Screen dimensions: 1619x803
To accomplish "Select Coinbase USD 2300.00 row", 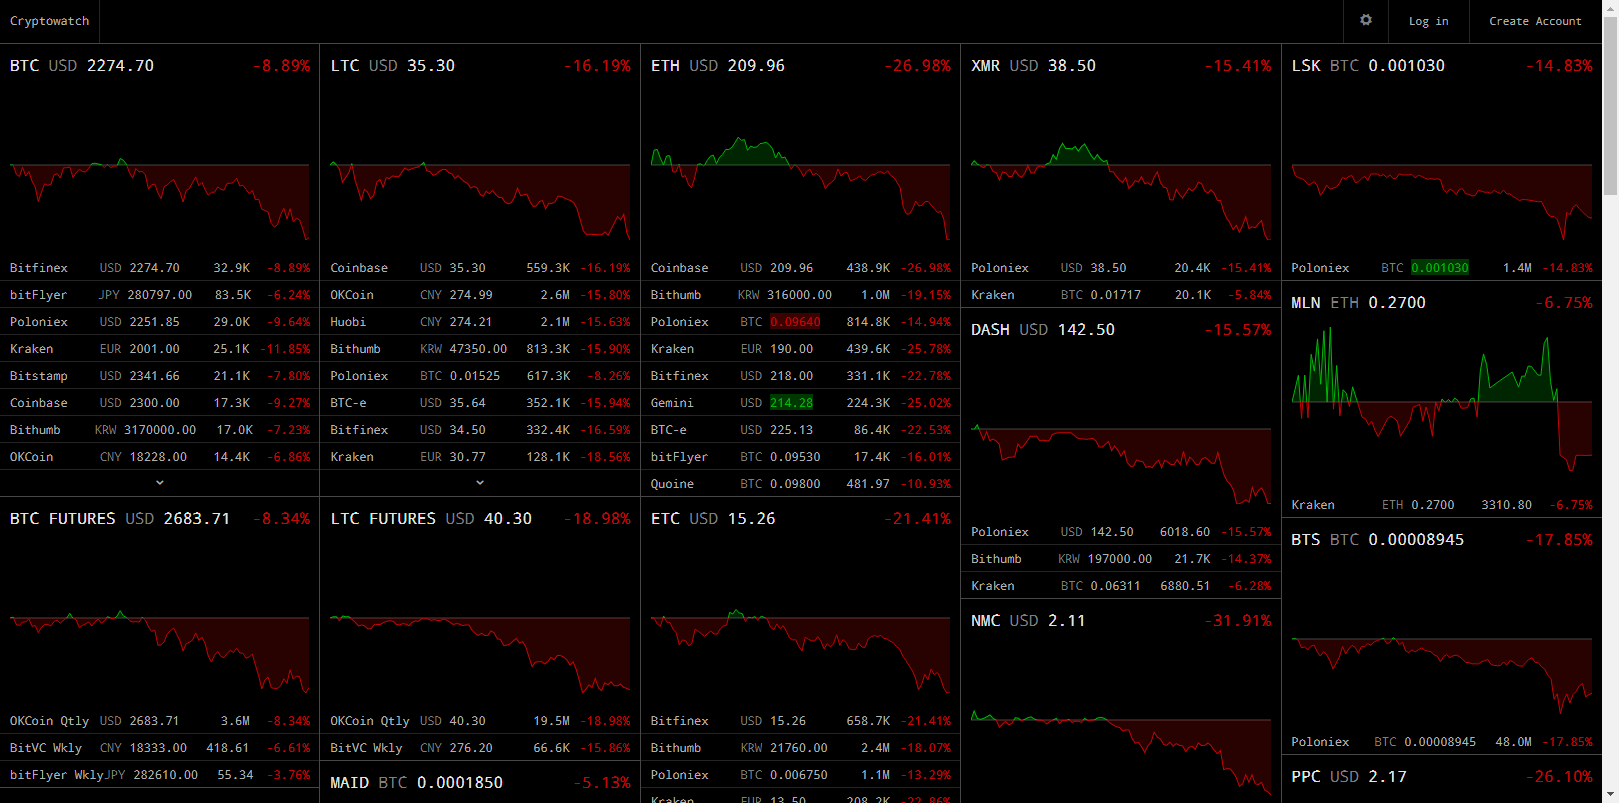I will (x=160, y=403).
